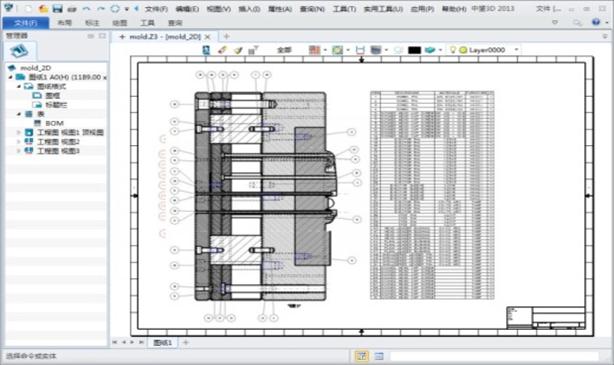Click the manager panel float icon

(102, 36)
